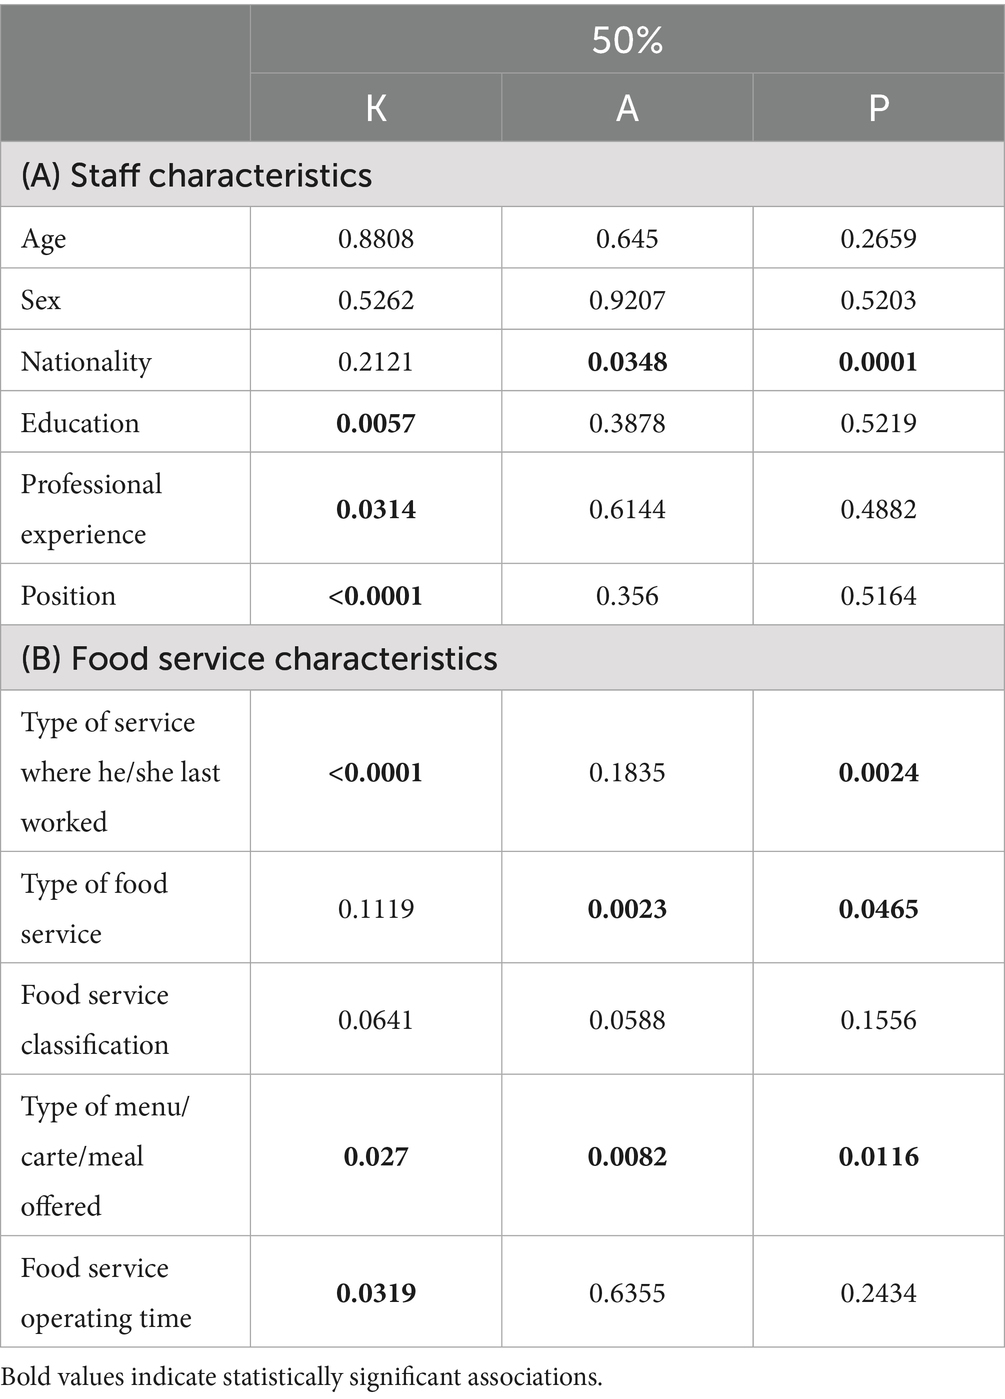Select the Nationality row label
This screenshot has height=1399, width=1005.
(86, 362)
